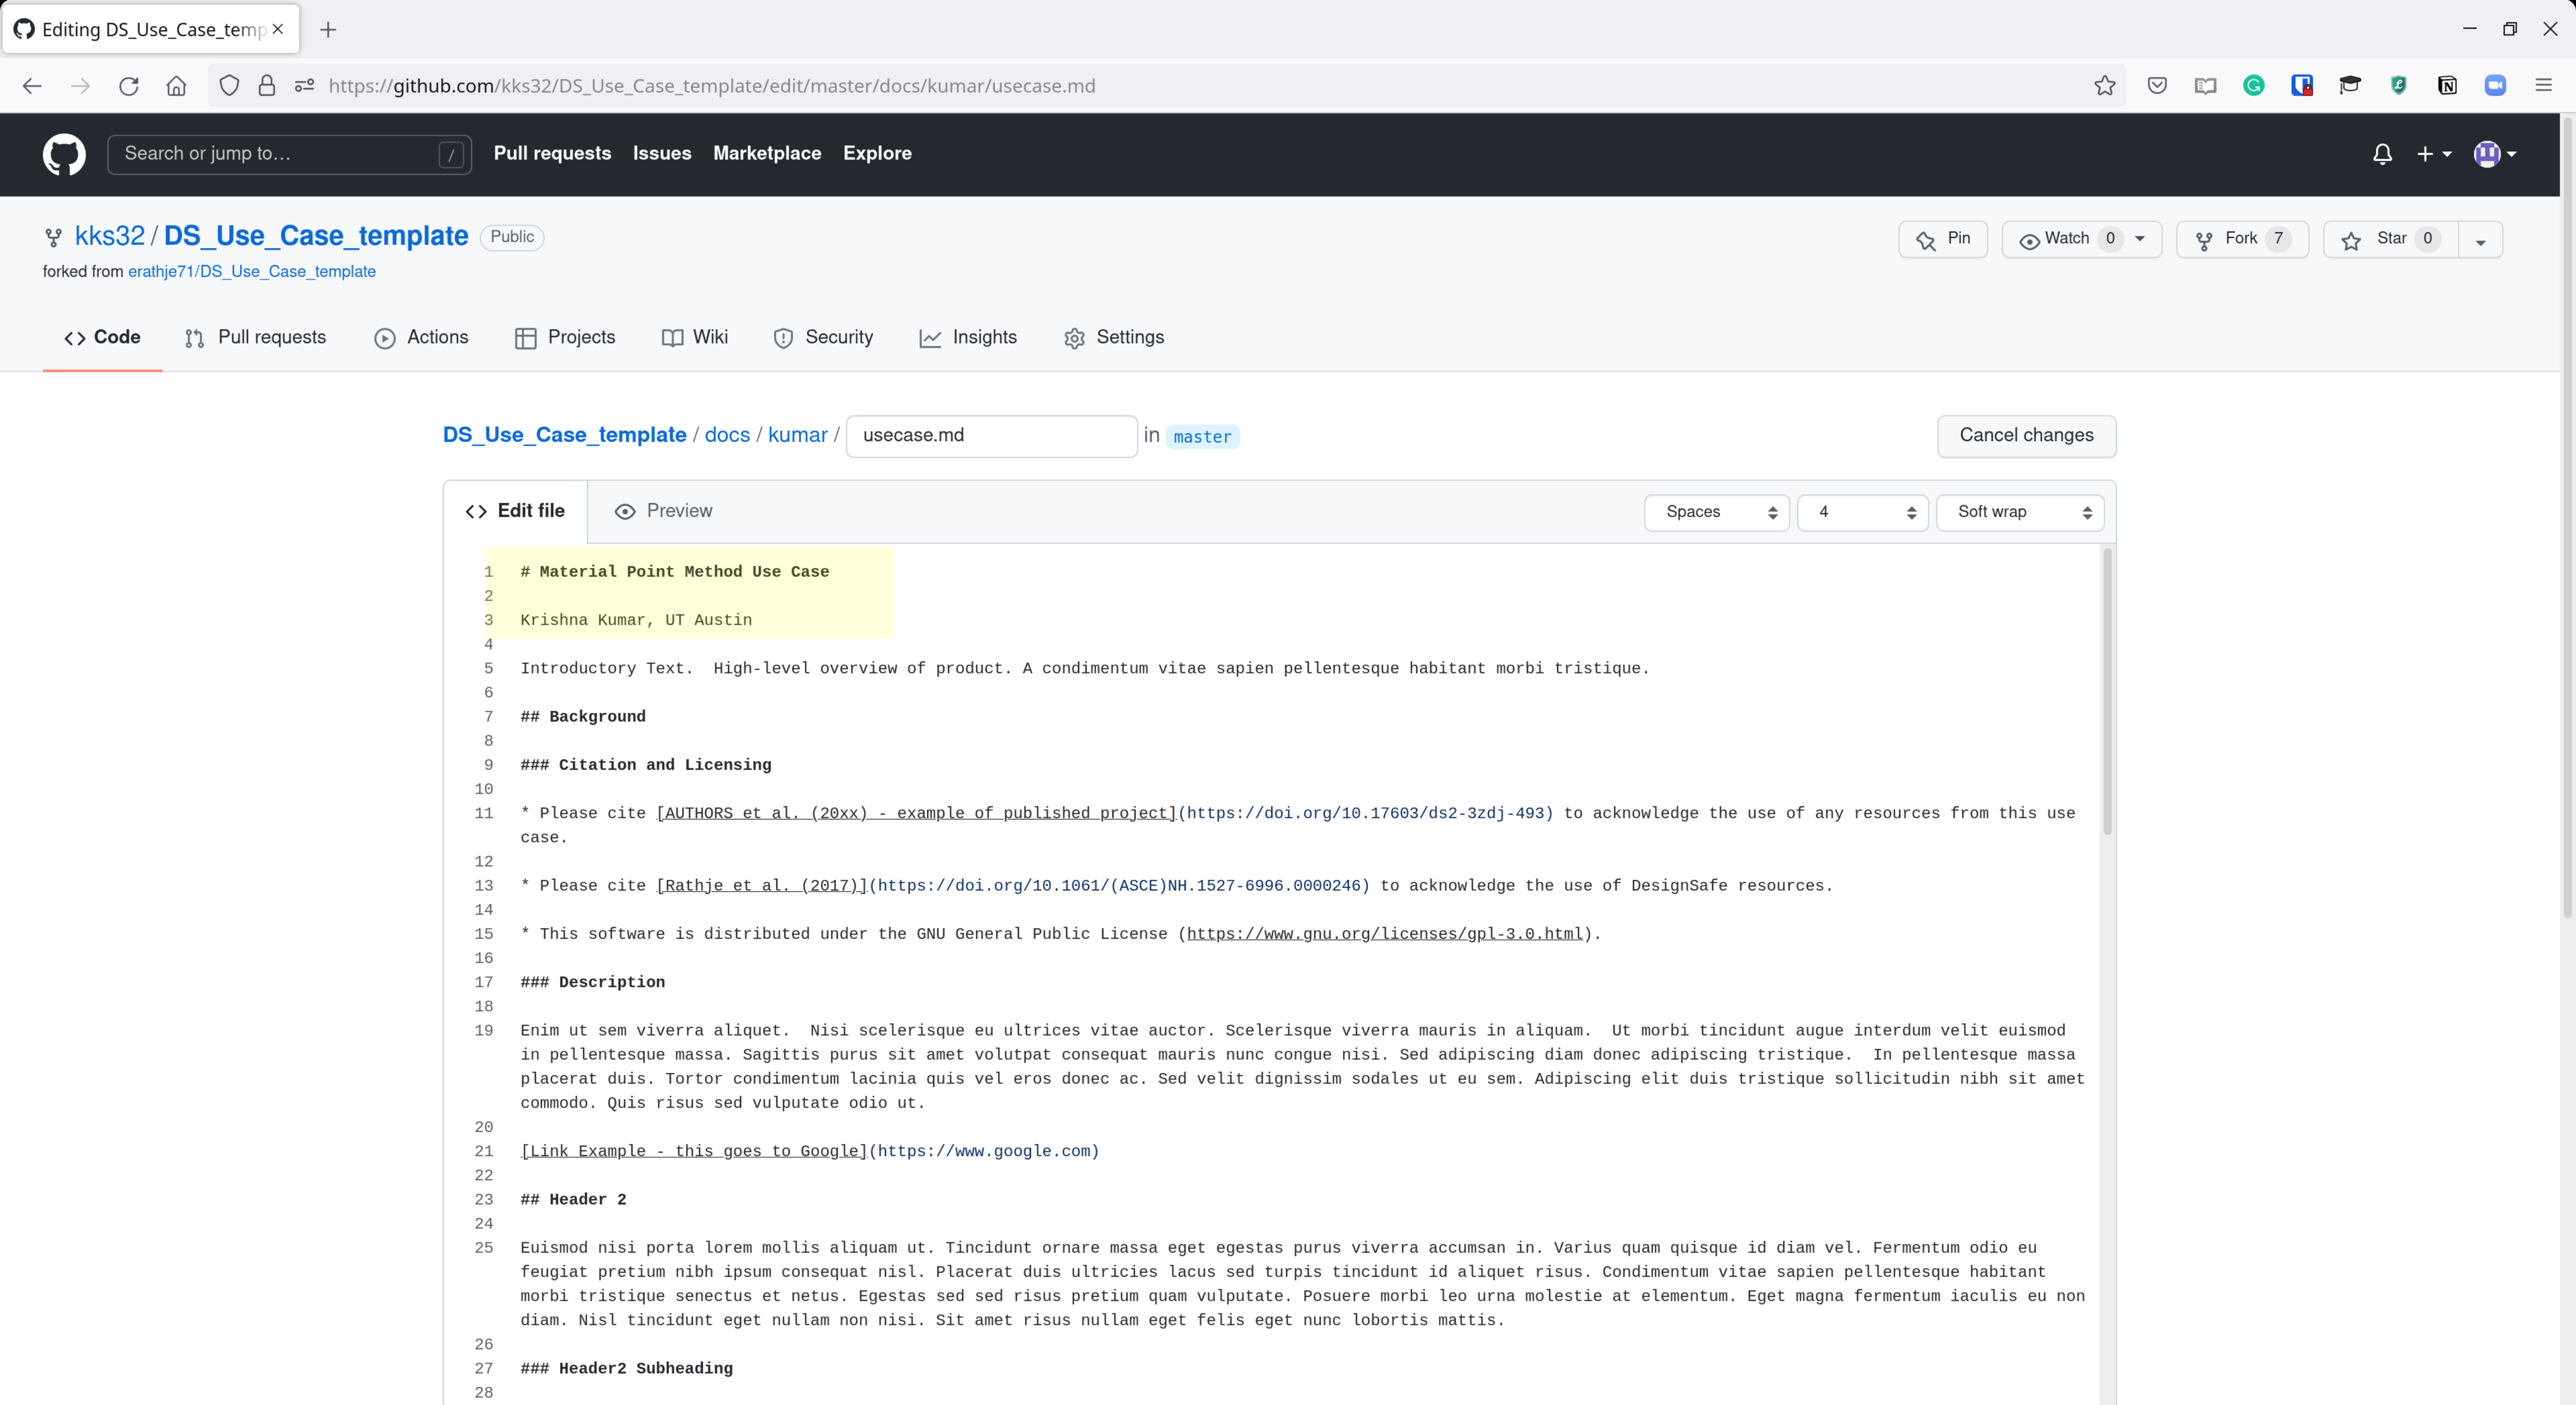Go to the Actions tab
Image resolution: width=2576 pixels, height=1405 pixels.
tap(421, 338)
